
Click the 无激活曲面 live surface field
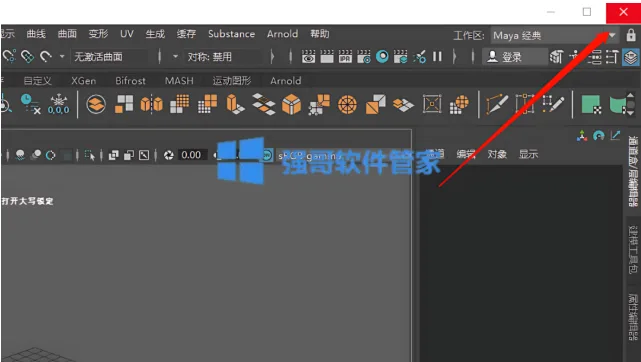coord(109,57)
